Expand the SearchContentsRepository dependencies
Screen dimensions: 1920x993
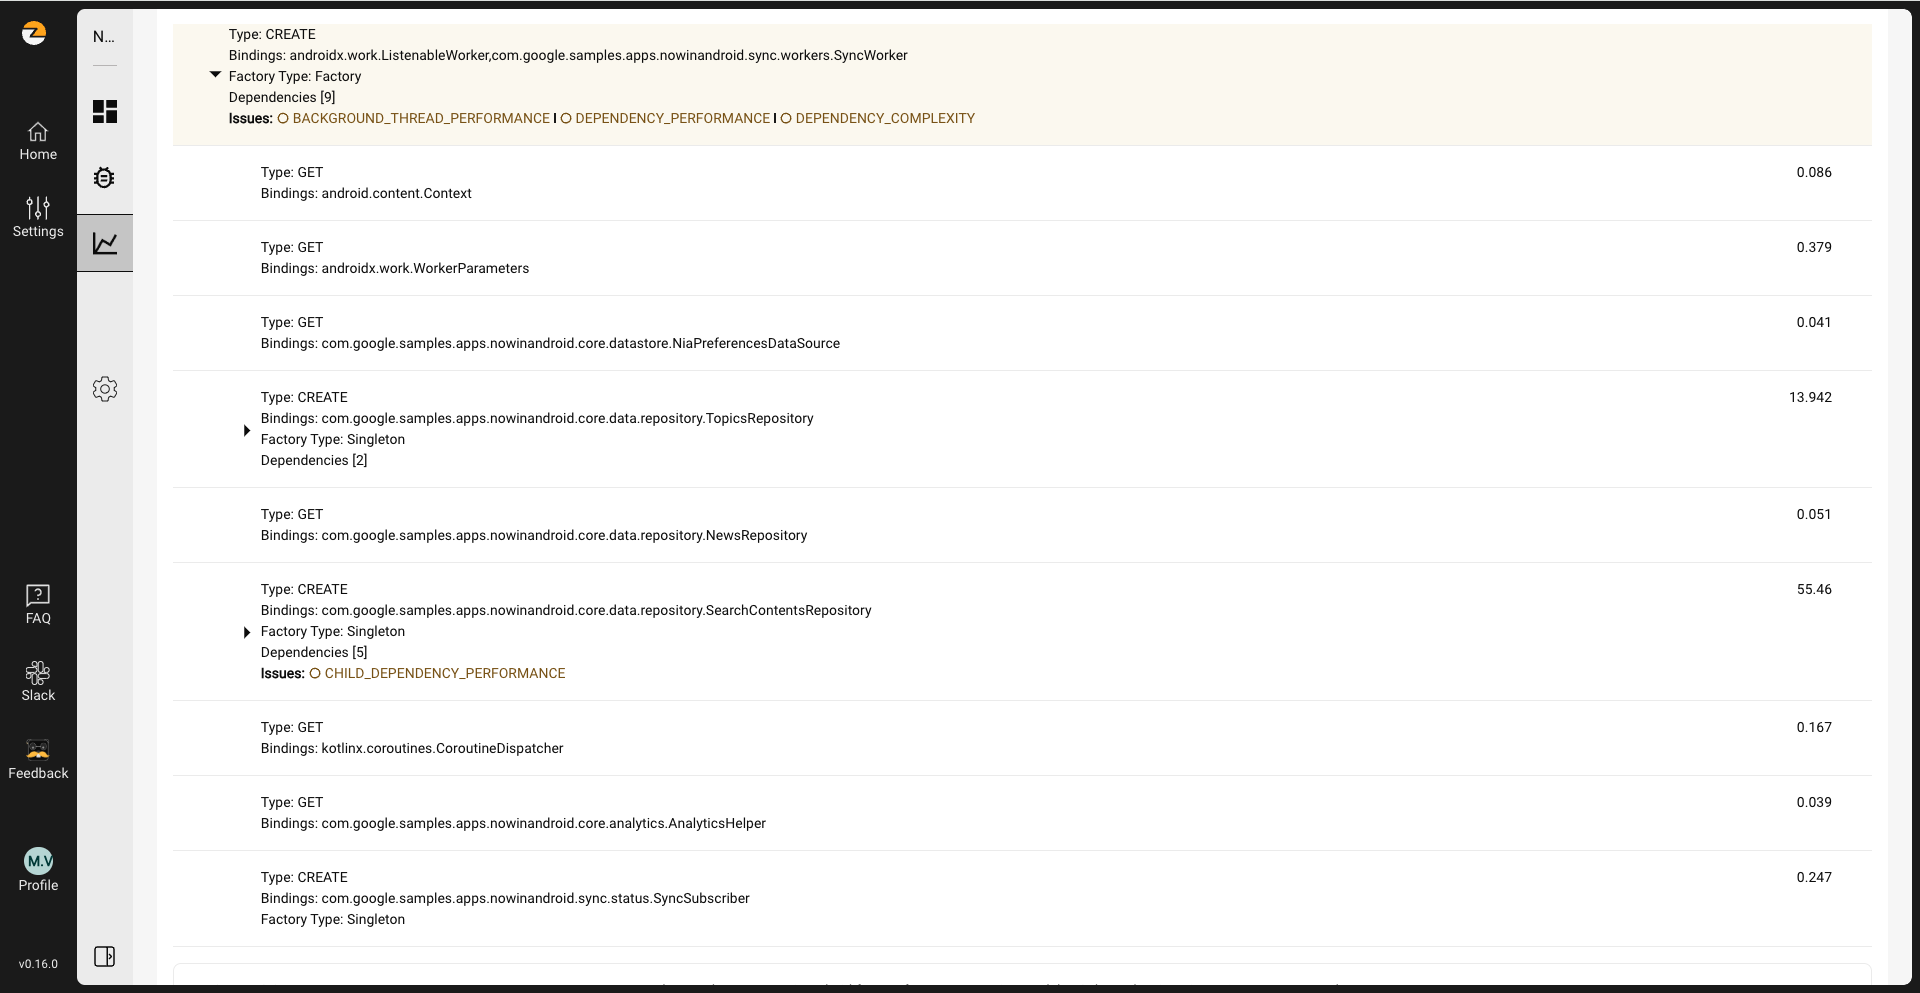247,632
